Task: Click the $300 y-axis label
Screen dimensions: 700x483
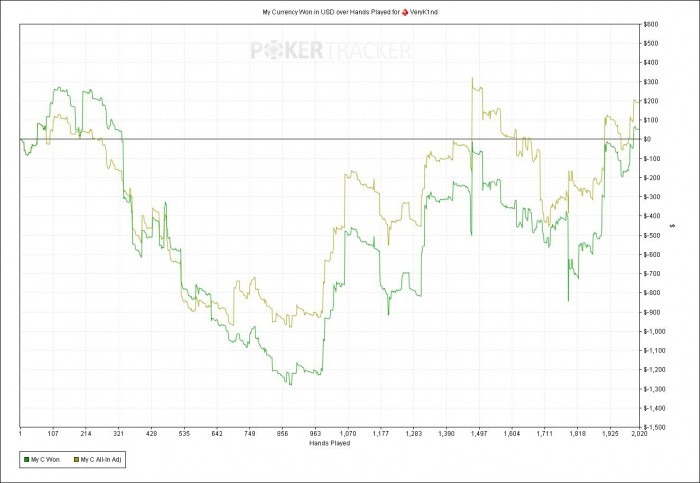Action: click(650, 82)
